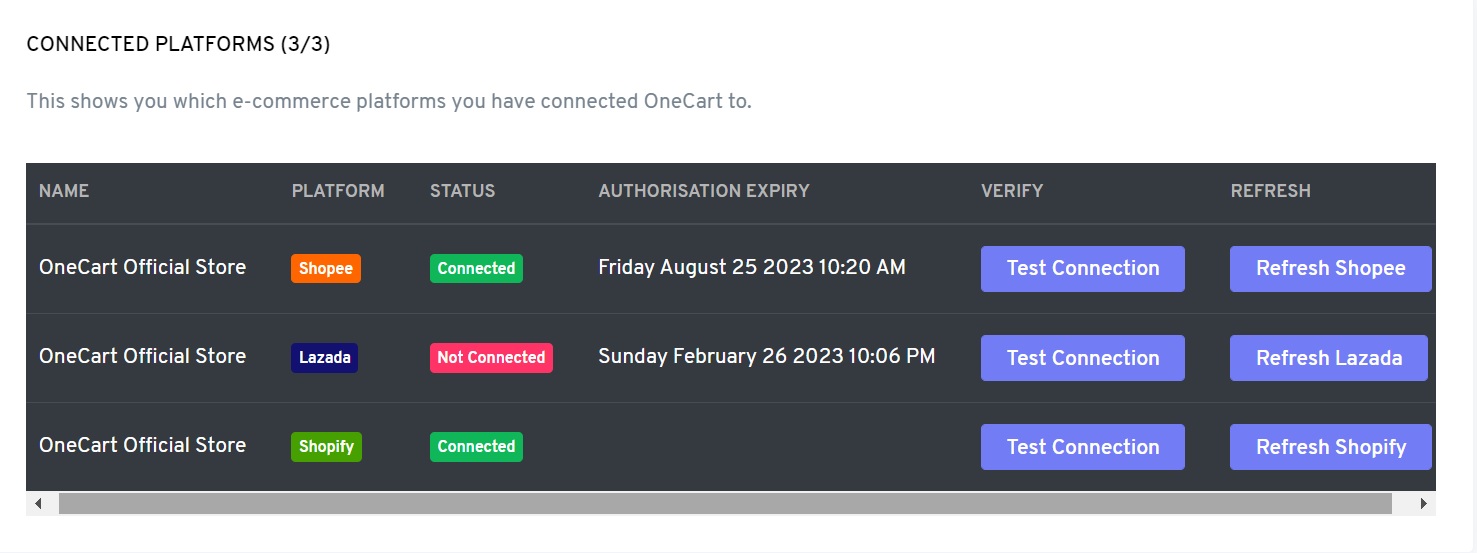
Task: Select the Lazada expiry date text
Action: point(766,357)
